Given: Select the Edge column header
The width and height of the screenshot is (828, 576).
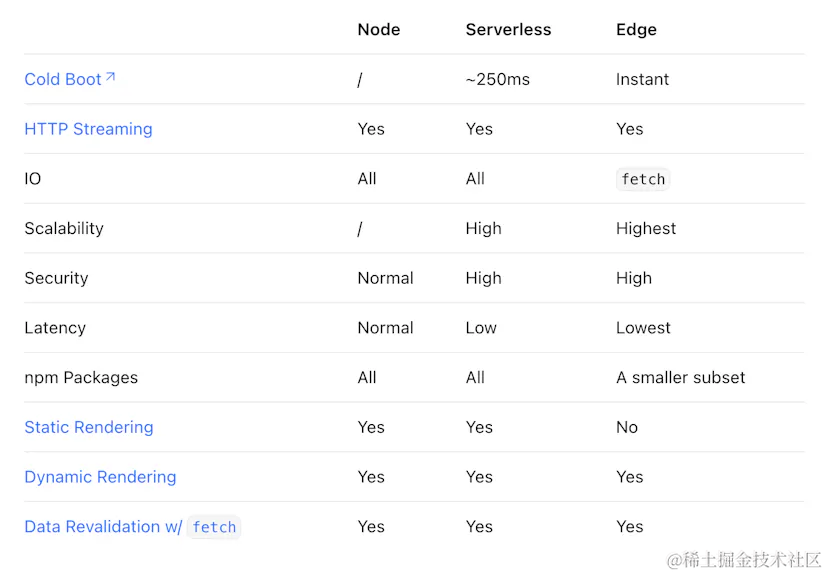Looking at the screenshot, I should tap(636, 30).
